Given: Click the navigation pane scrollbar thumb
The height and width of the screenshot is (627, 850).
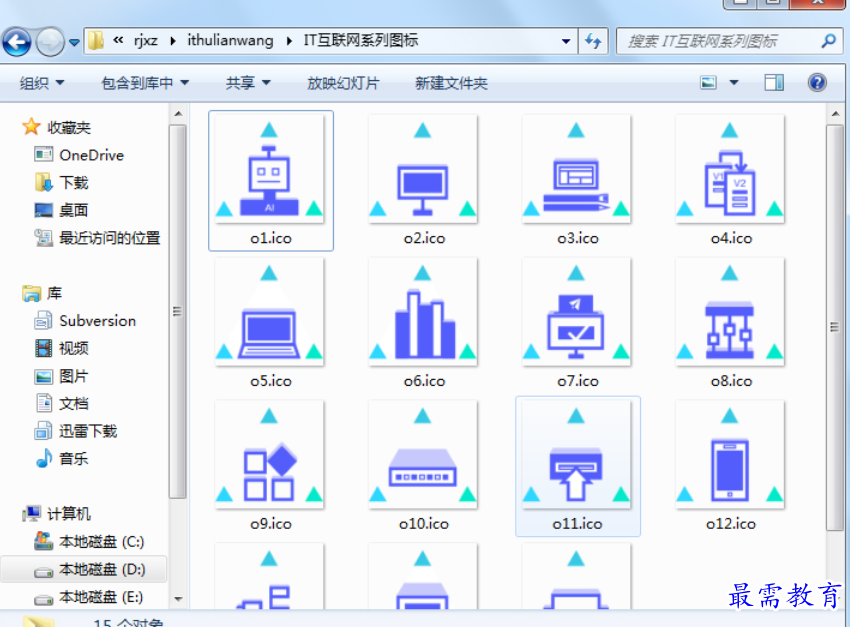Looking at the screenshot, I should 177,312.
